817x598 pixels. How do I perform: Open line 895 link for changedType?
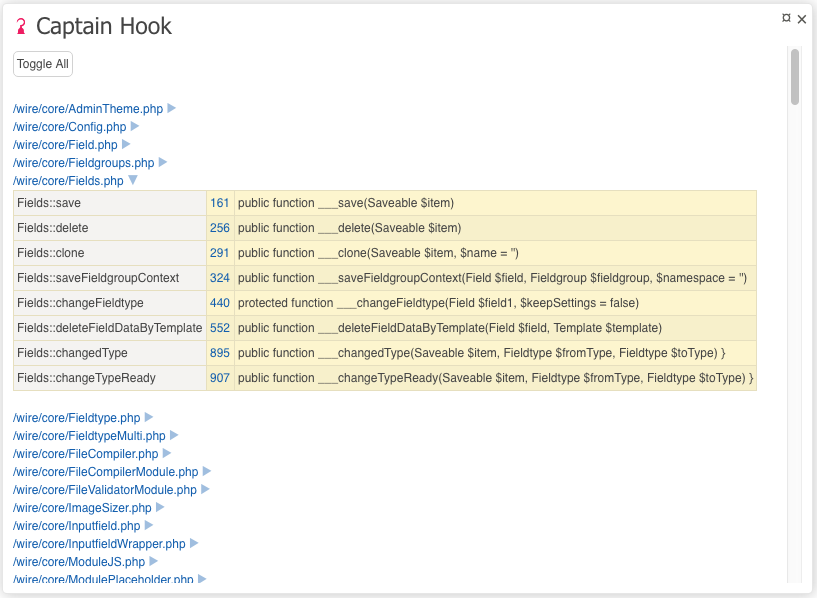[x=220, y=353]
